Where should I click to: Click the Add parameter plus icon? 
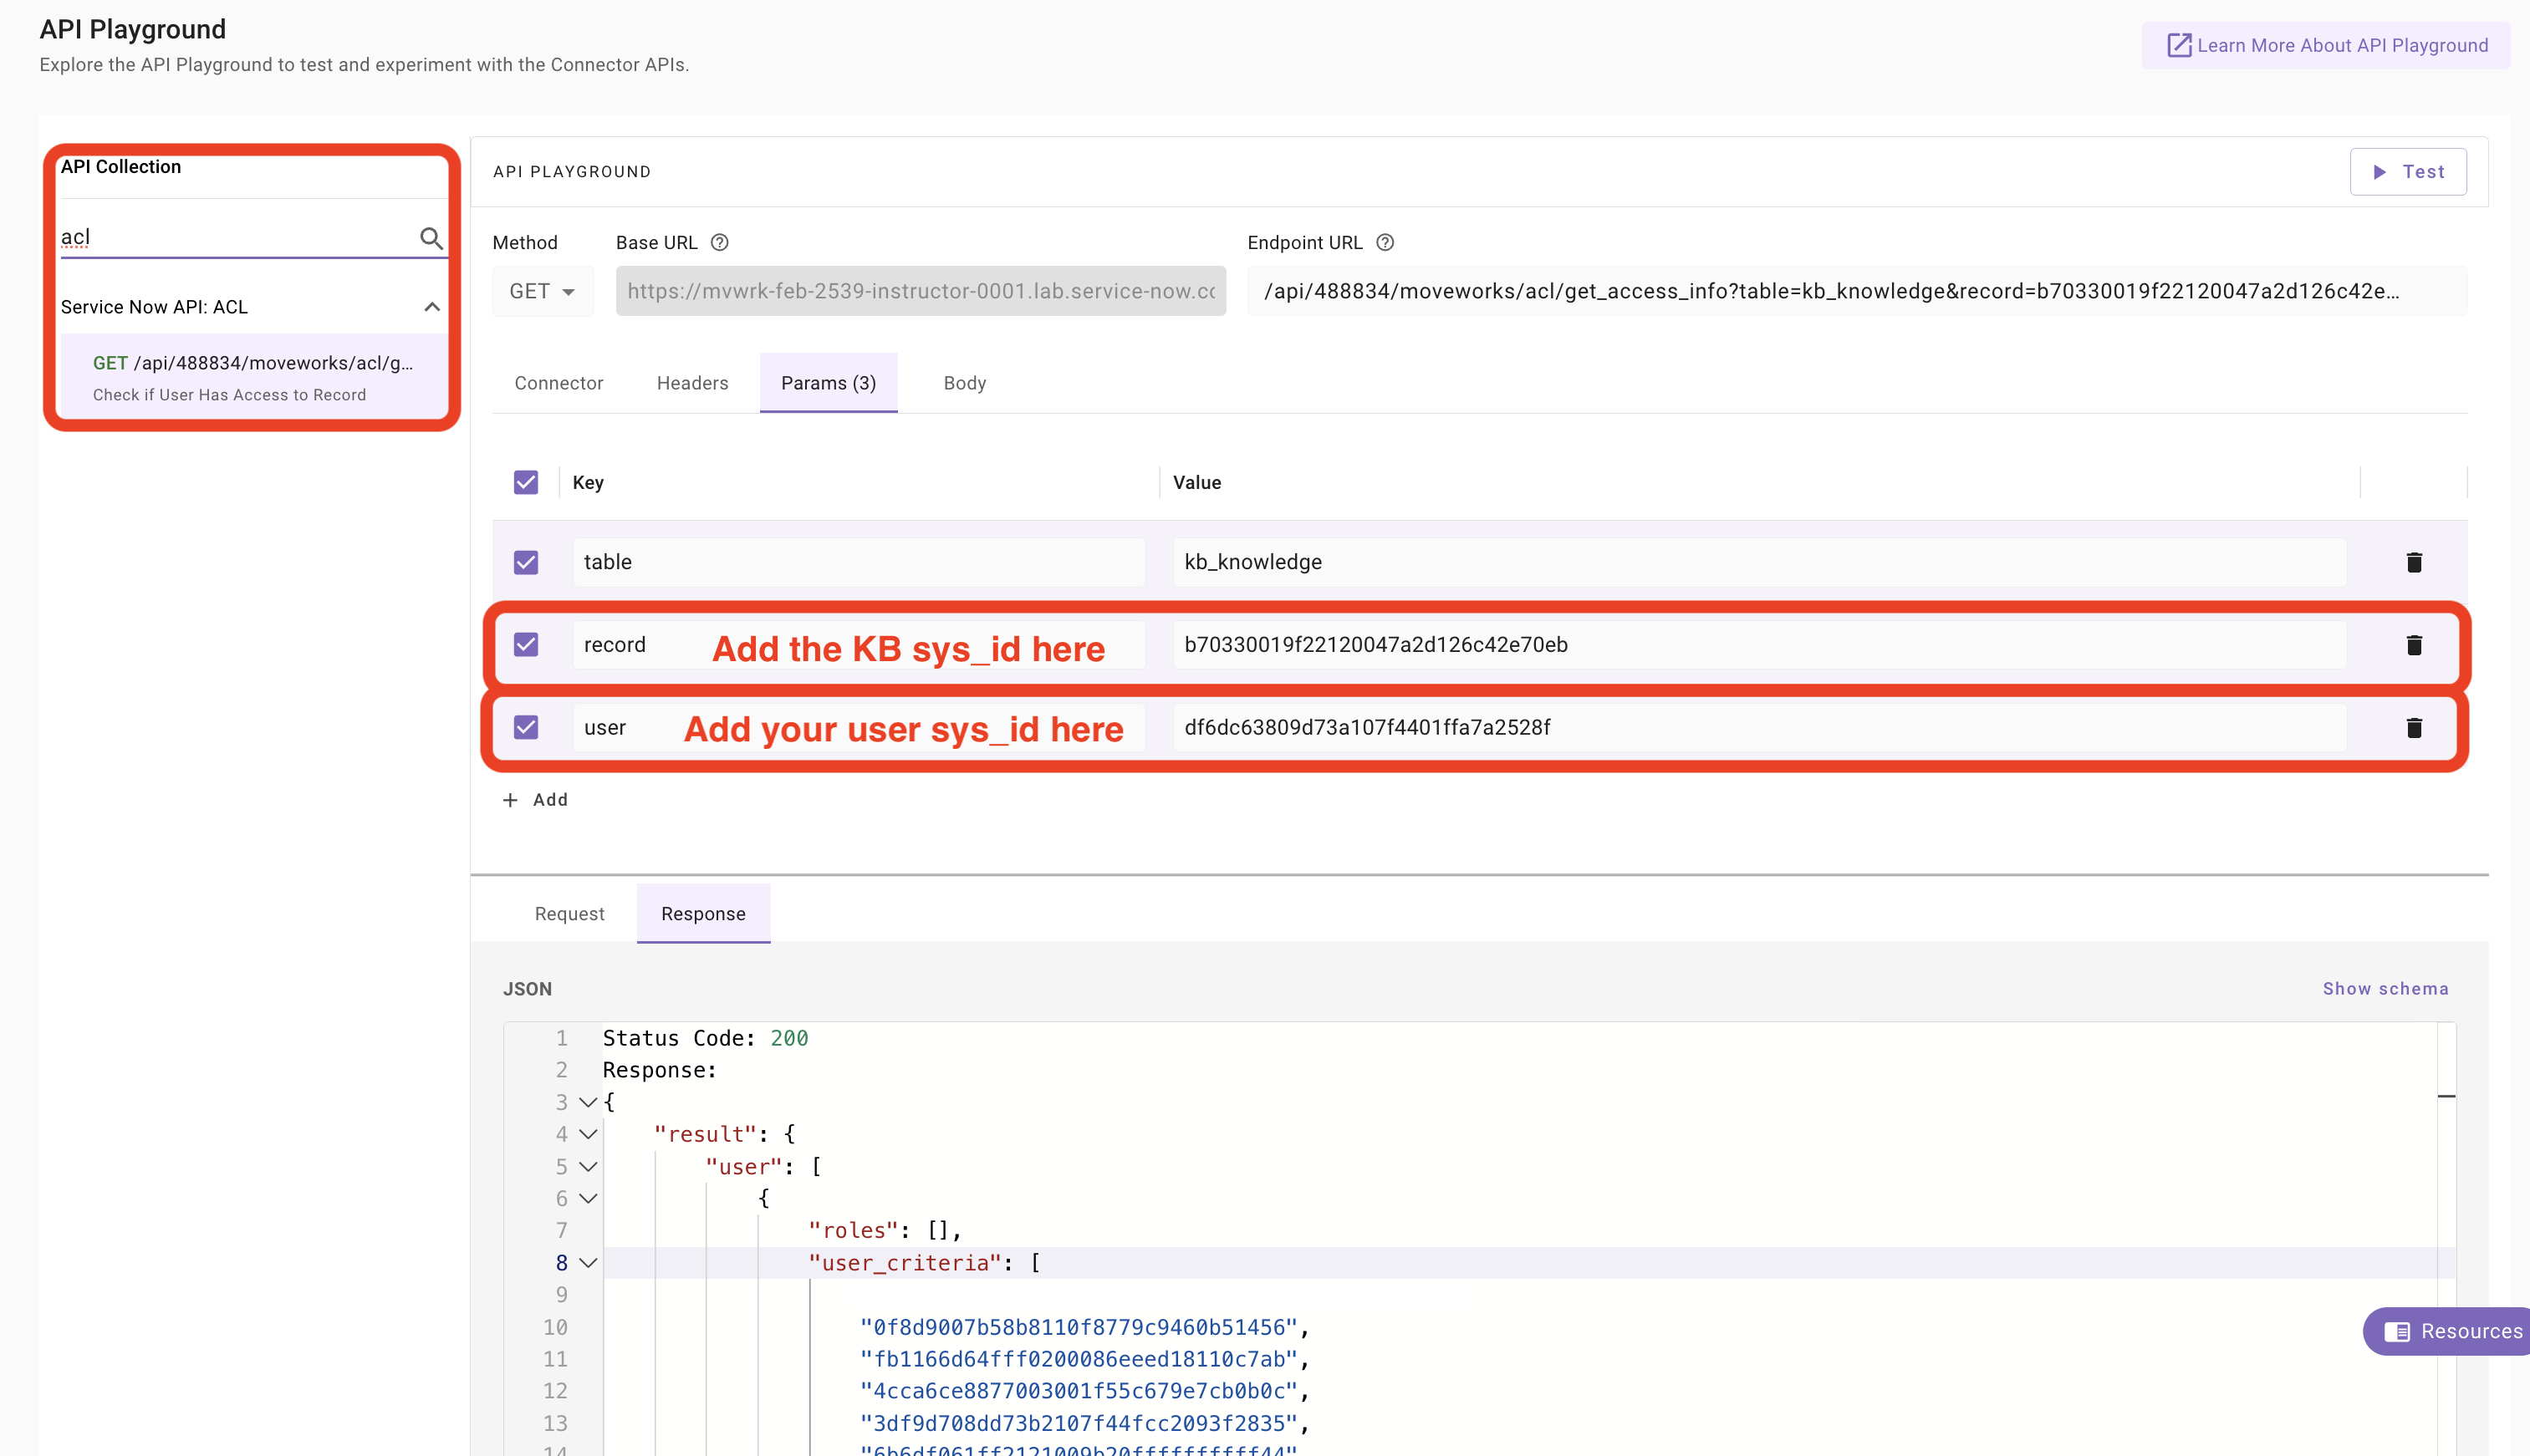tap(510, 800)
